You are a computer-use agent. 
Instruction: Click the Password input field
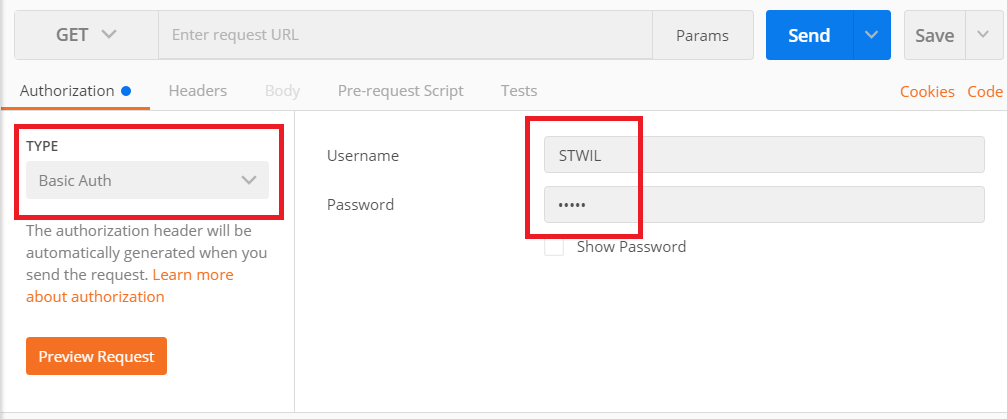[x=764, y=205]
